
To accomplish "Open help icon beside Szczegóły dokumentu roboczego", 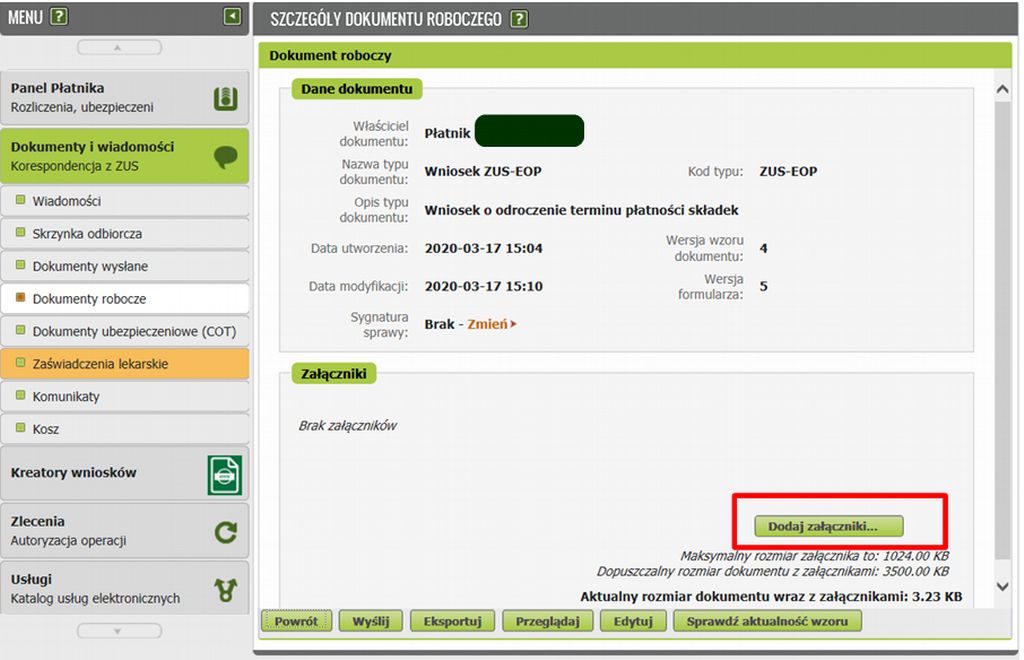I will [x=518, y=19].
